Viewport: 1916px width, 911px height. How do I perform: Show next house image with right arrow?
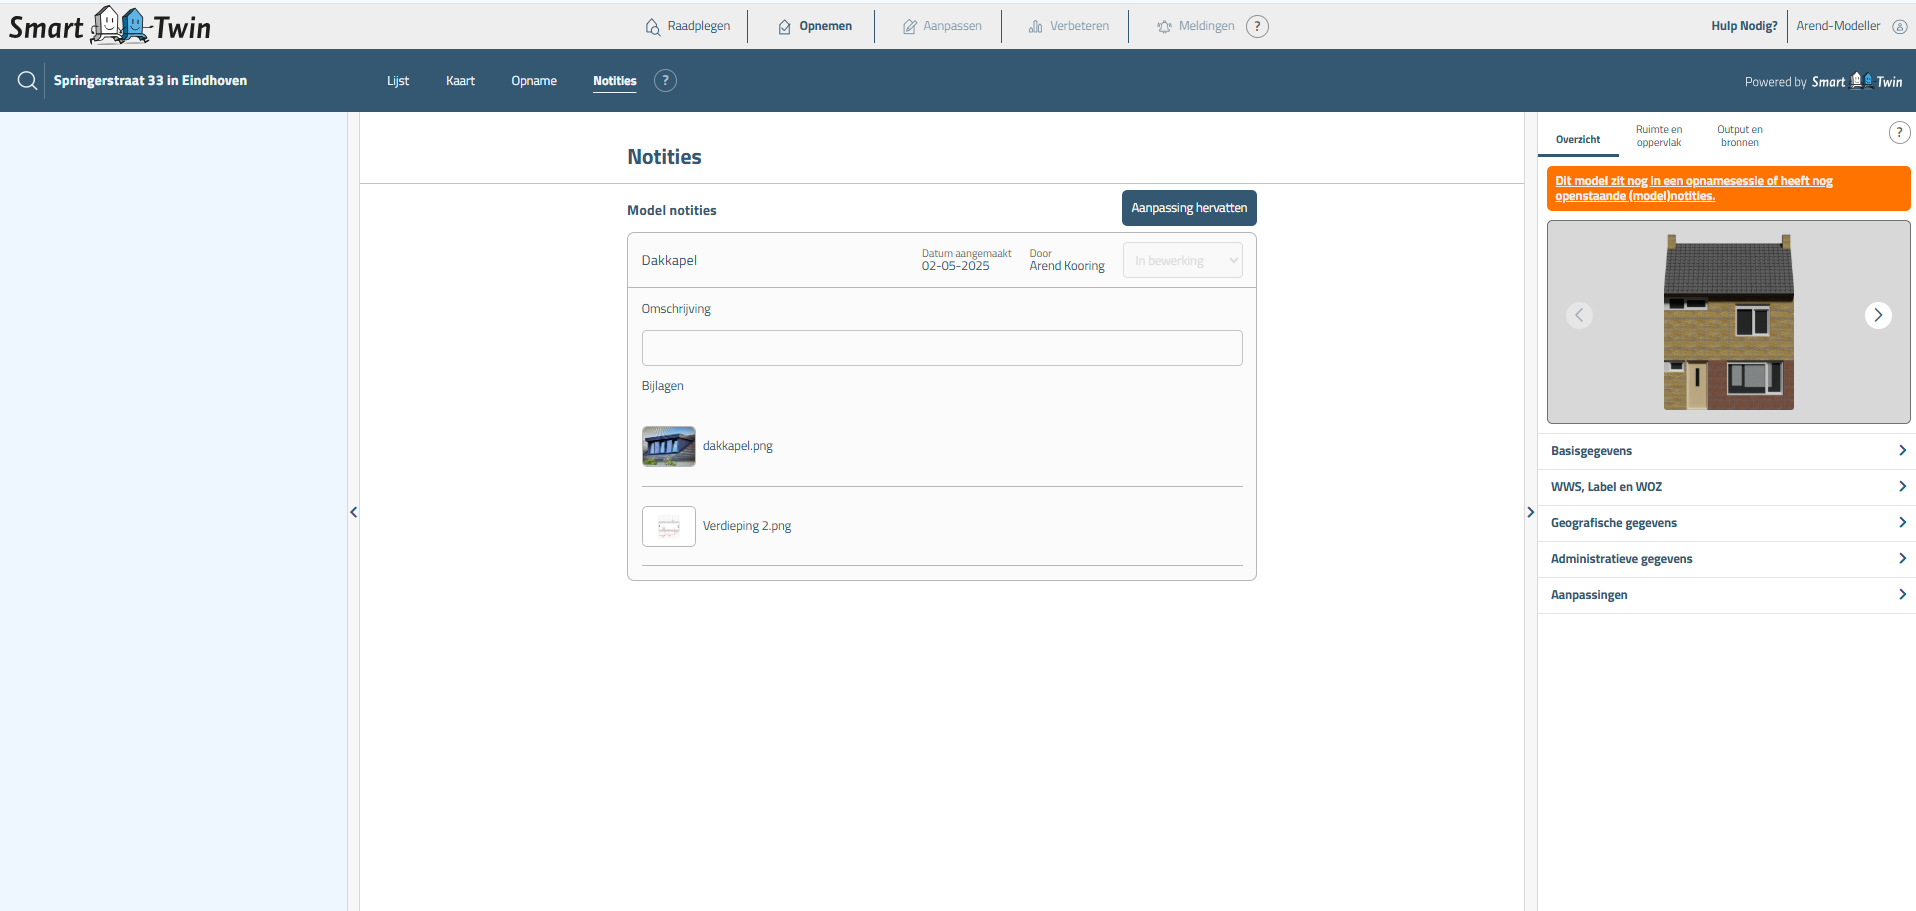(1877, 315)
